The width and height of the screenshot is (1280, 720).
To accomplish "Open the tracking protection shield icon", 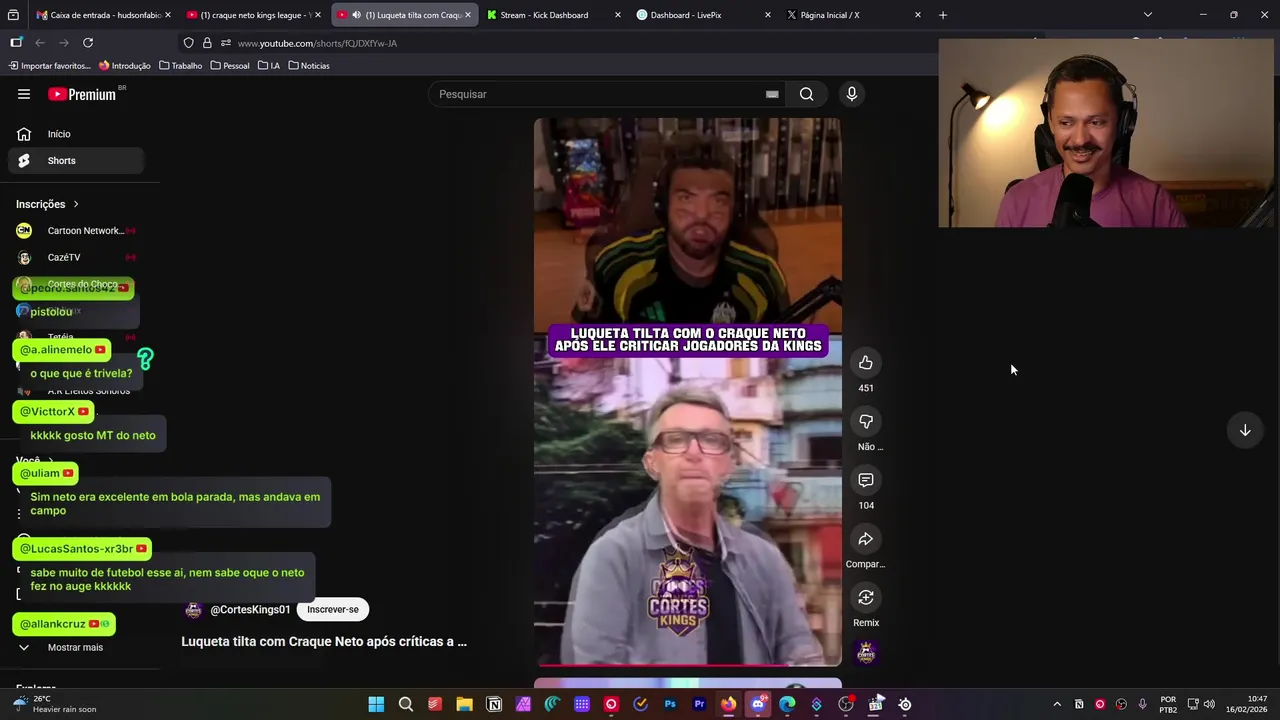I will [x=188, y=43].
